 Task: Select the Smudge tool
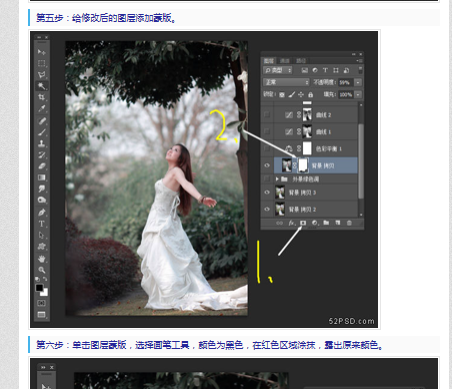click(x=41, y=189)
